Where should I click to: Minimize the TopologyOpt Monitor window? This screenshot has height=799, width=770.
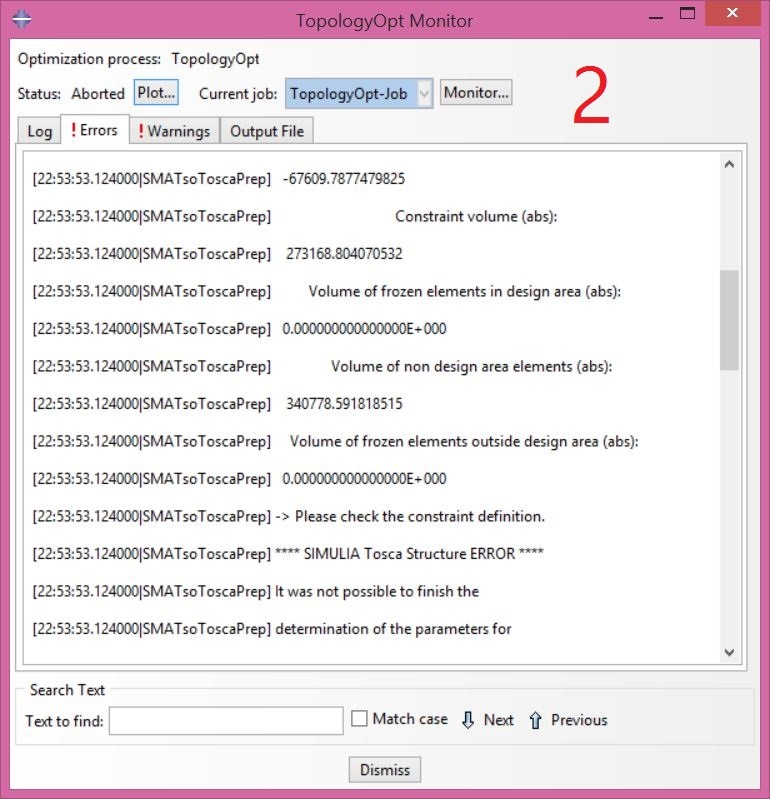[656, 17]
